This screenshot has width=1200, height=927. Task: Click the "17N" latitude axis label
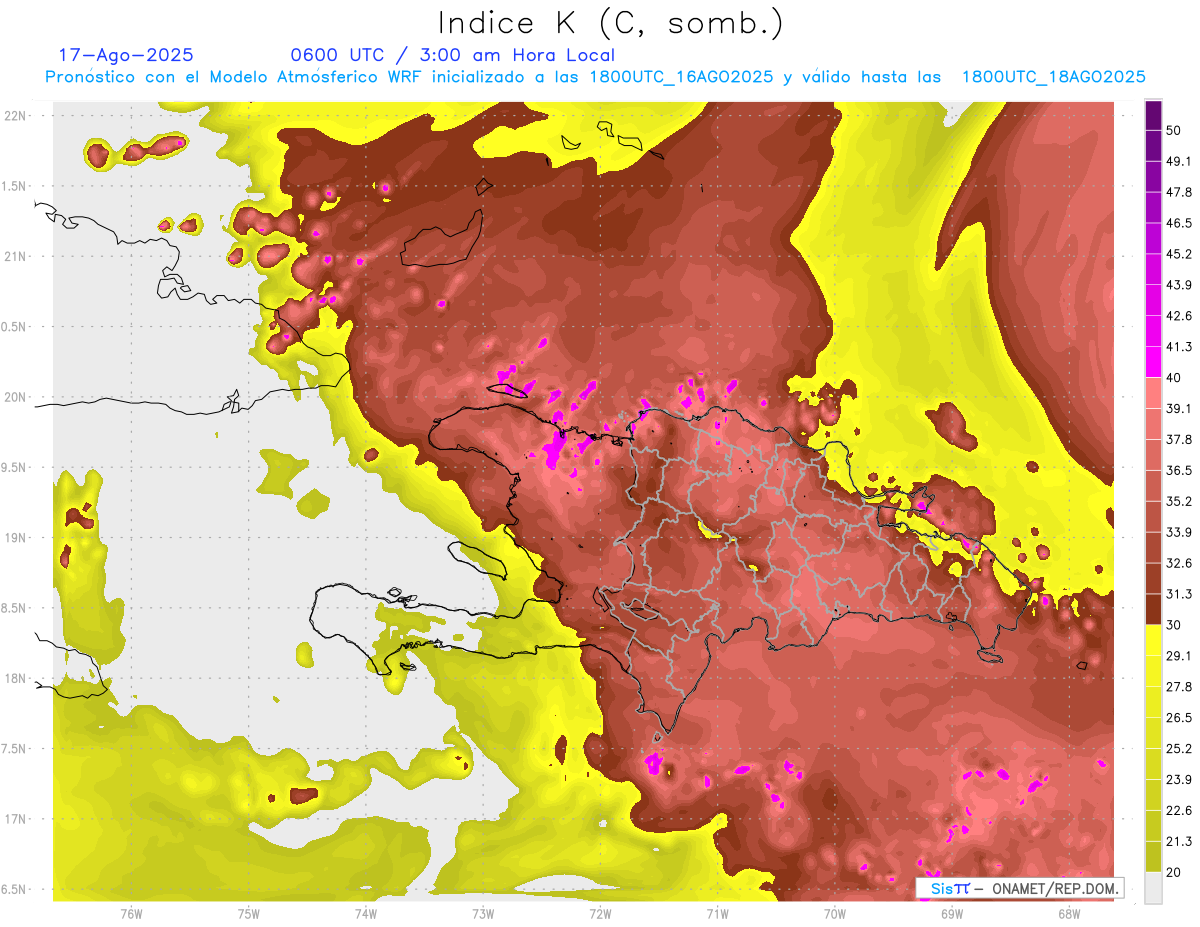click(x=14, y=819)
